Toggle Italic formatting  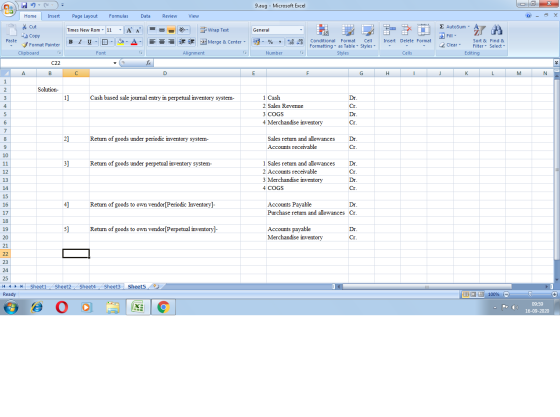point(80,42)
